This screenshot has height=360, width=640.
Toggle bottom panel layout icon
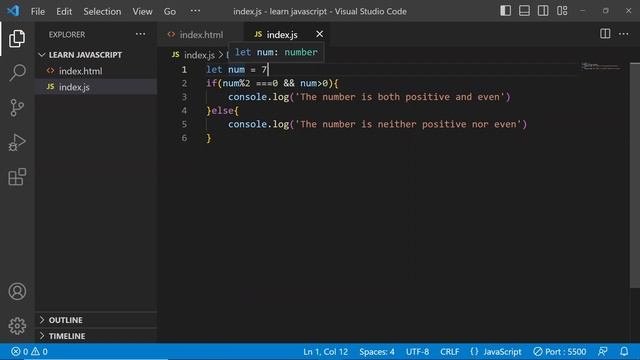pyautogui.click(x=524, y=11)
